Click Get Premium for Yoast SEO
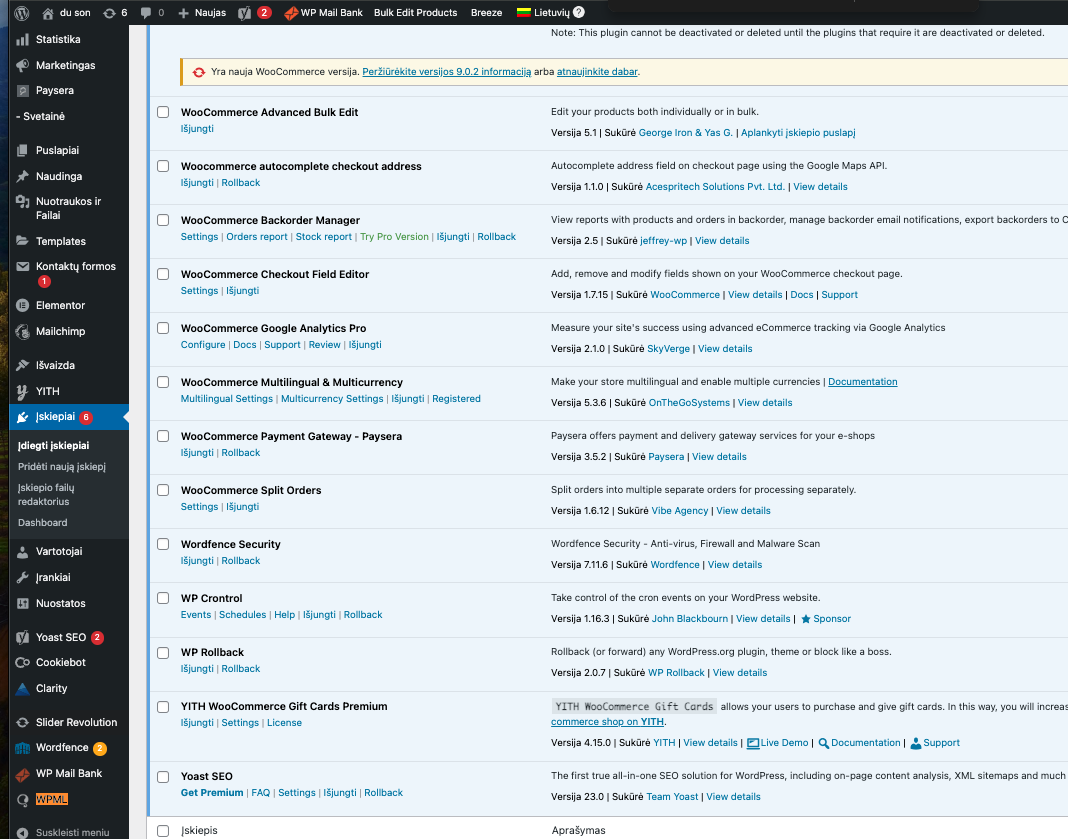 point(212,793)
